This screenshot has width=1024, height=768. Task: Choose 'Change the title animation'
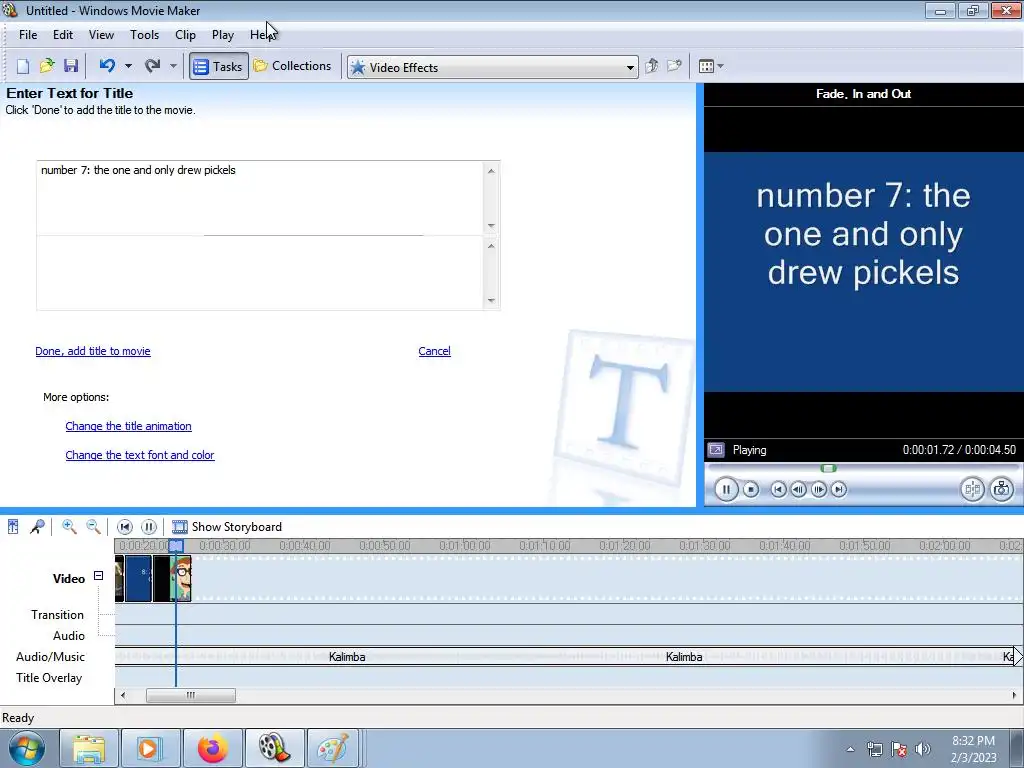coord(128,426)
